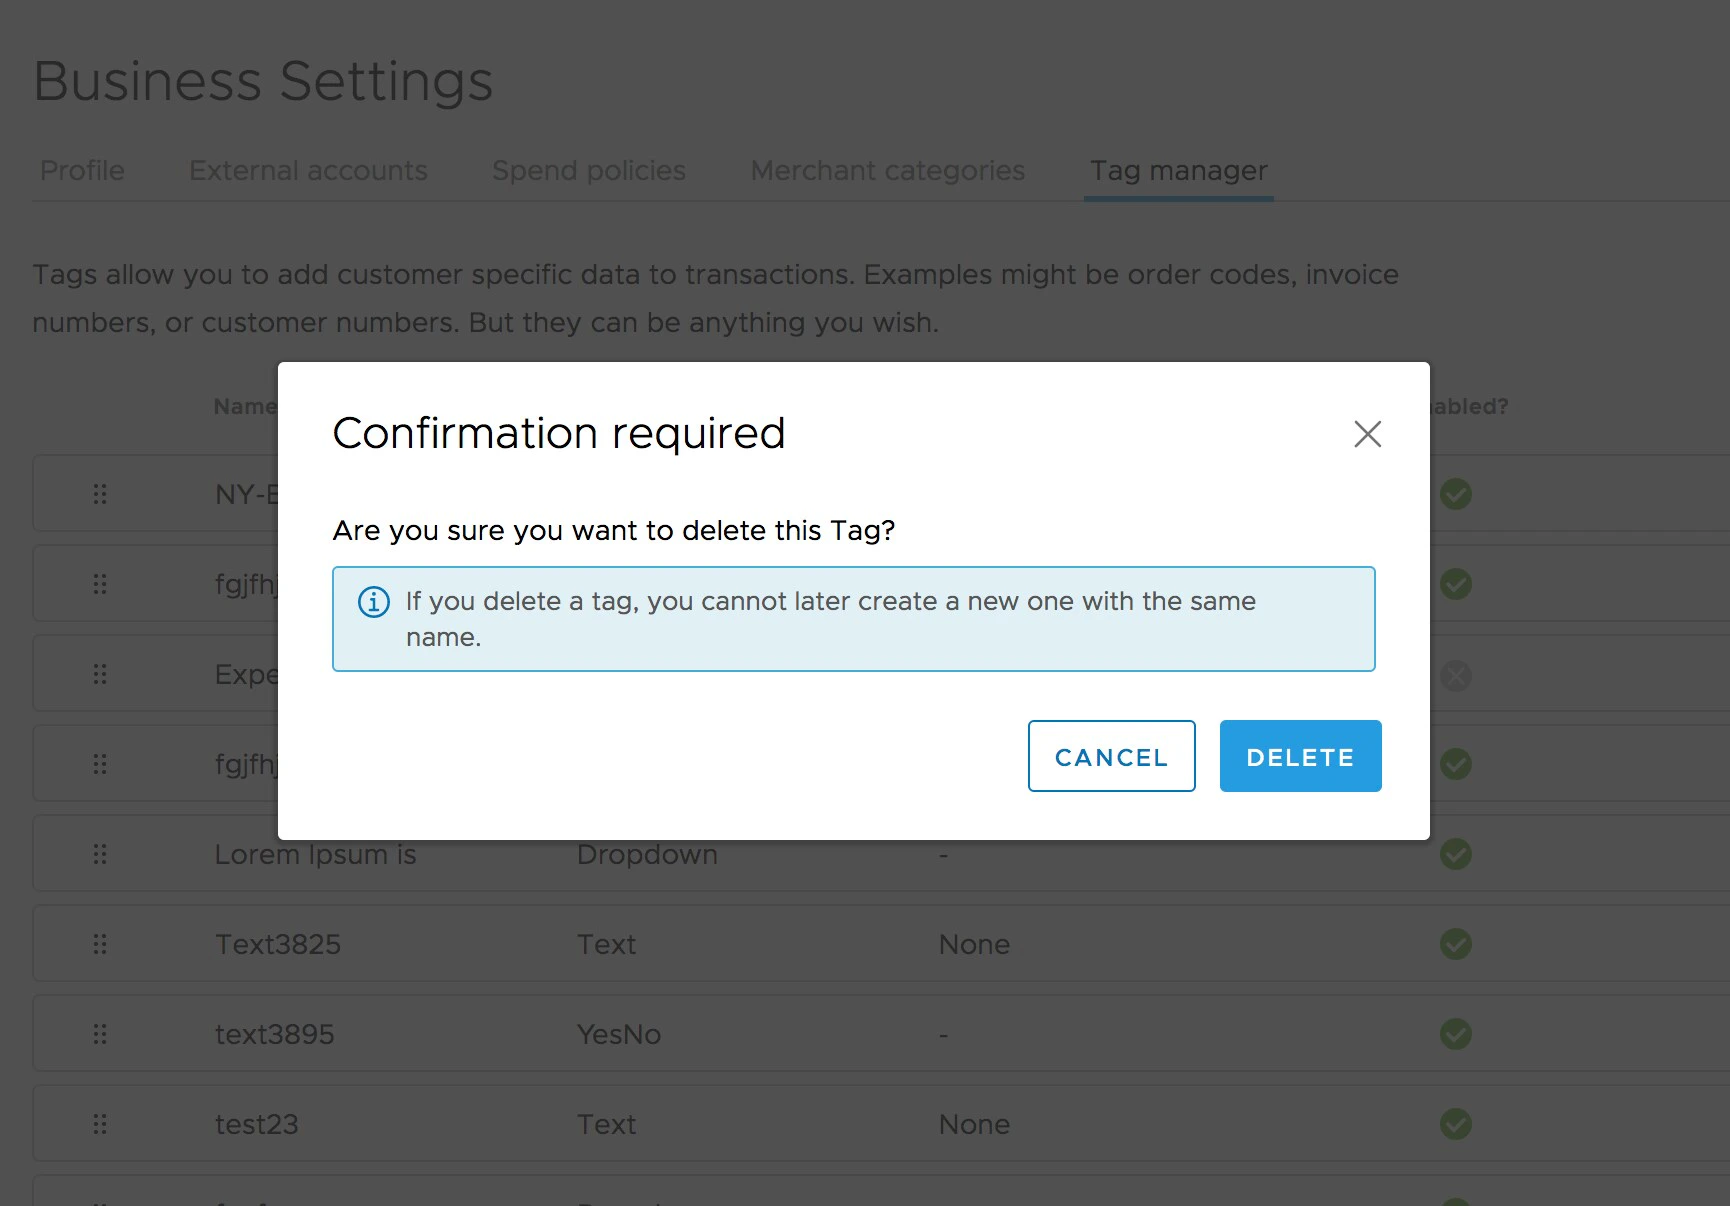Screen dimensions: 1730x1206
Task: Click the green enabled check beside NY- tag
Action: 1455,494
